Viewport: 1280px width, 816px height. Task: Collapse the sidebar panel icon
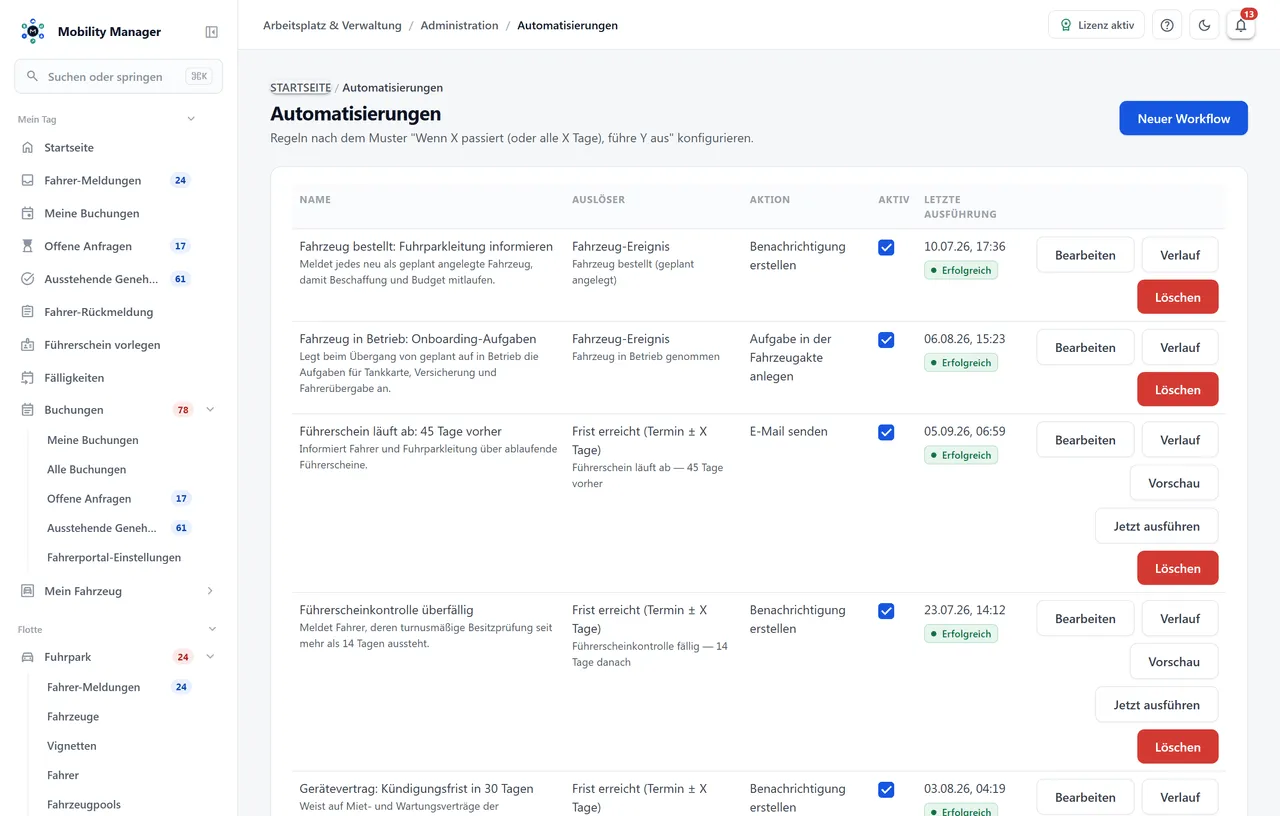211,32
